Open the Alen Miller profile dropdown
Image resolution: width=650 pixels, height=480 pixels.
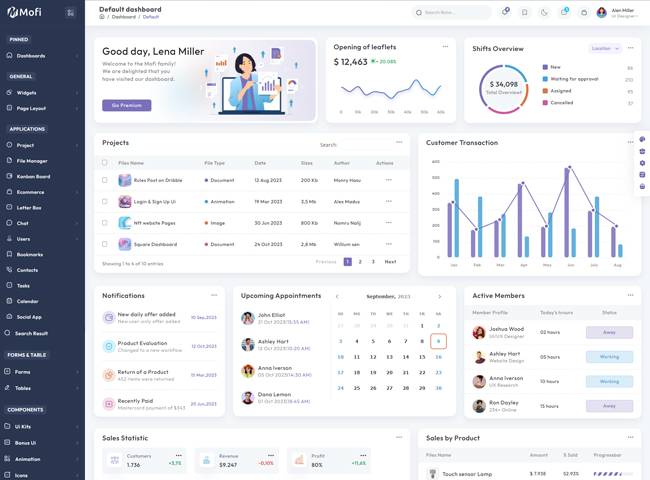pos(616,13)
